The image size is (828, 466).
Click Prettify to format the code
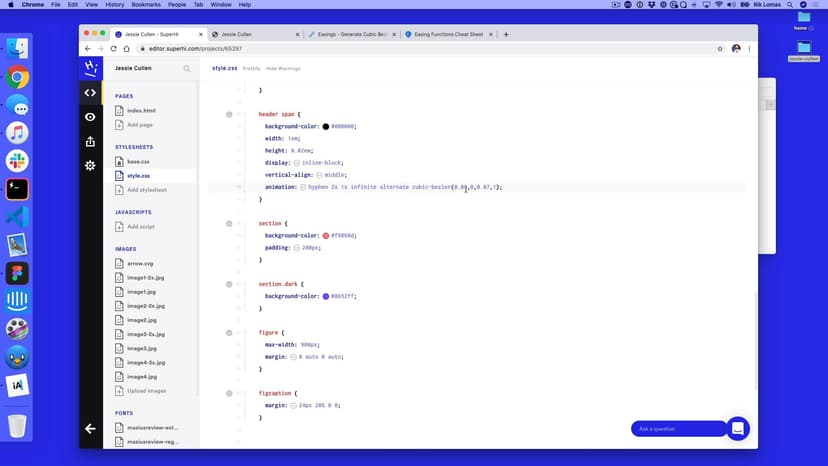[x=251, y=68]
